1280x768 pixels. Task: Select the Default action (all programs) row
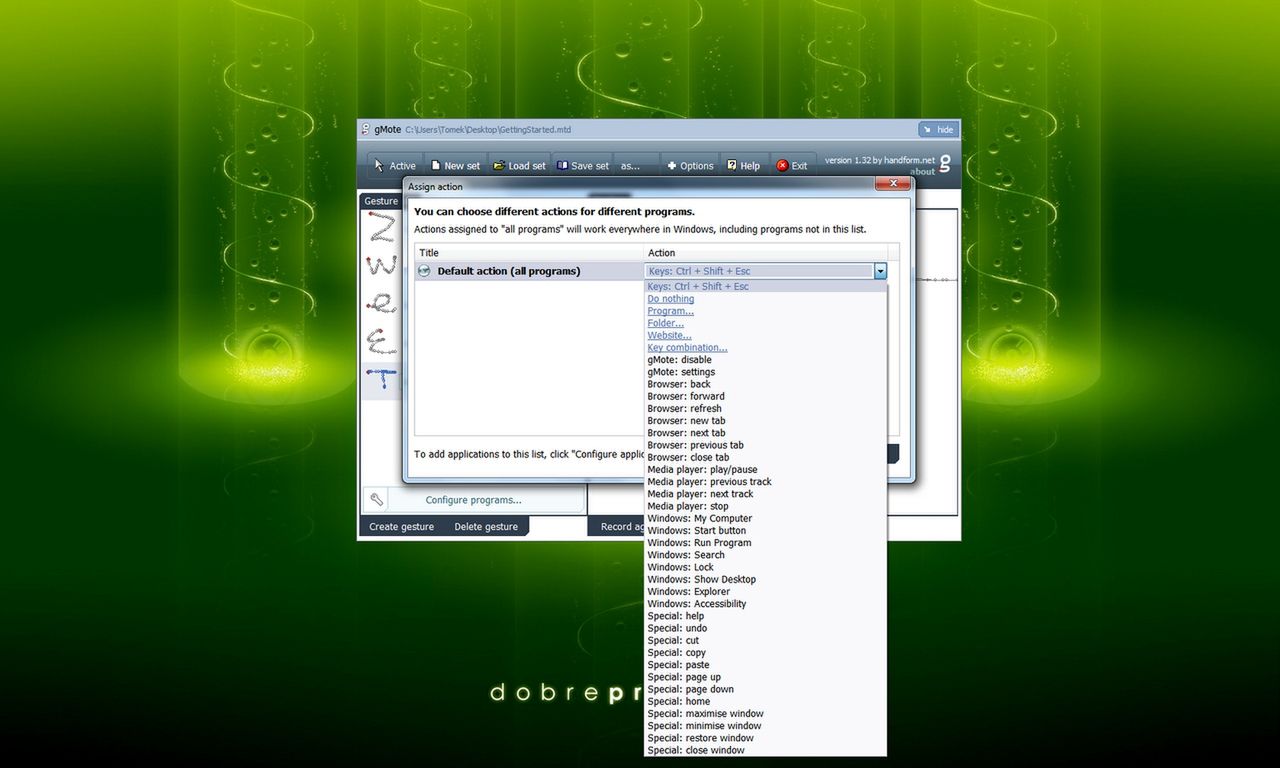(529, 271)
